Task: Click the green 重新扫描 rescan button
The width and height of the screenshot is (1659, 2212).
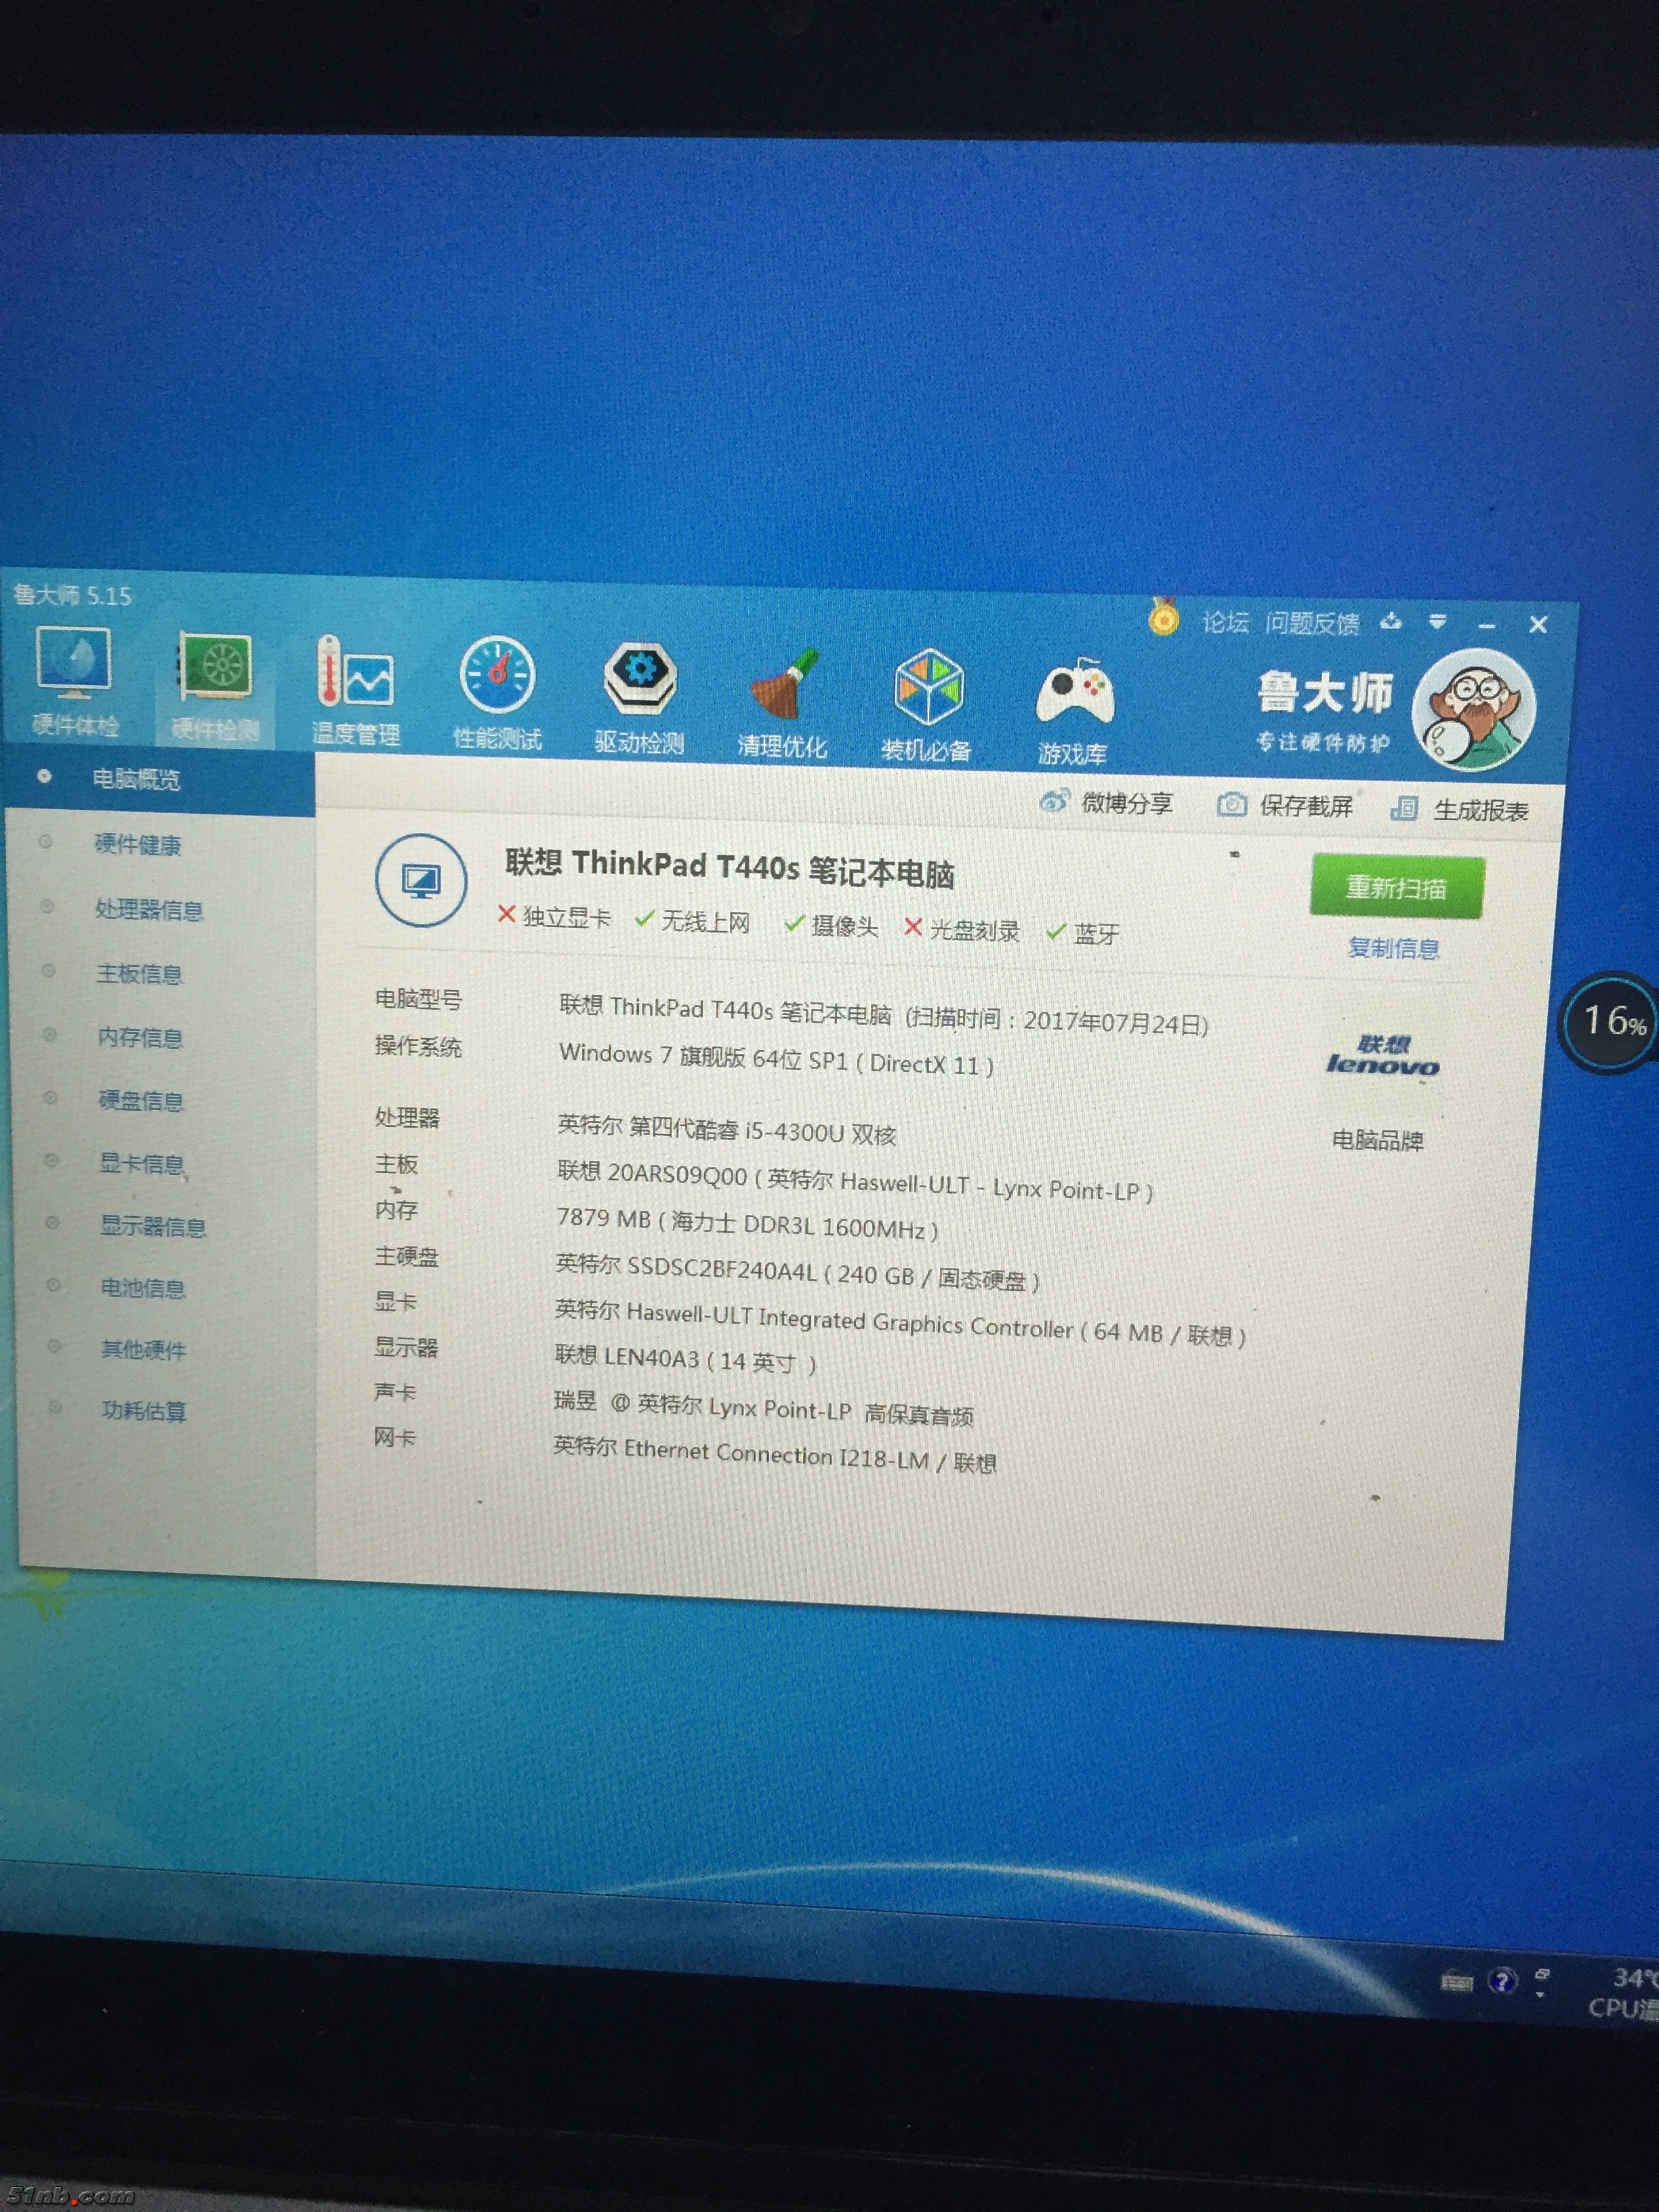Action: tap(1396, 887)
